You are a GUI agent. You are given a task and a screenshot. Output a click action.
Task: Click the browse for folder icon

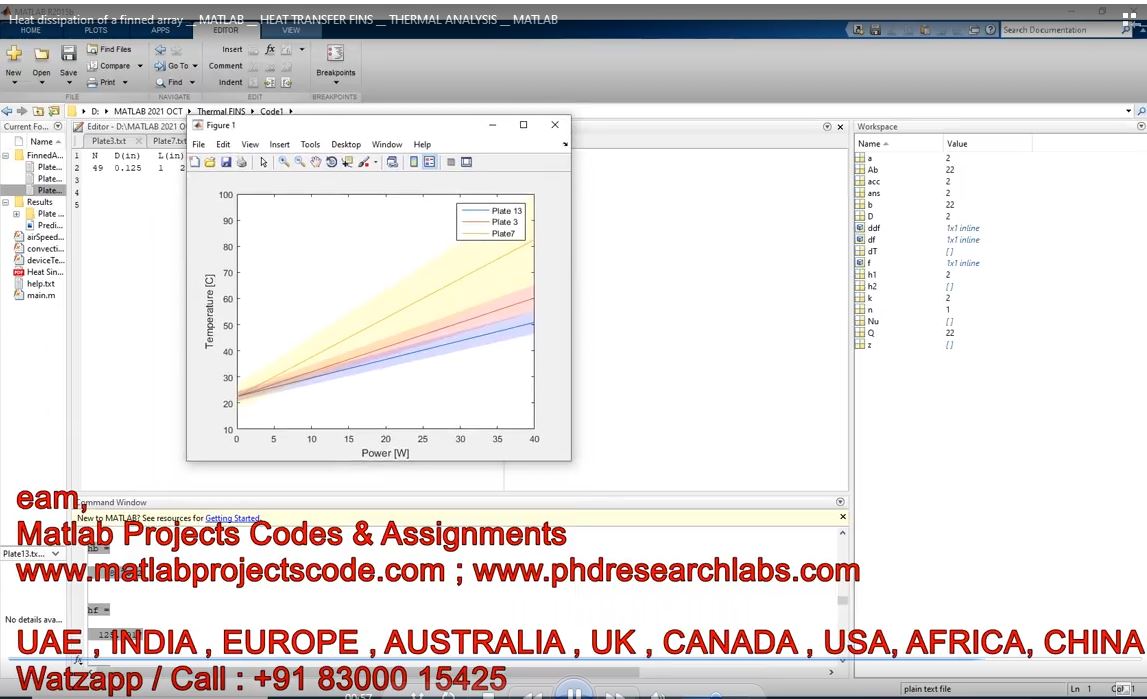(x=53, y=111)
